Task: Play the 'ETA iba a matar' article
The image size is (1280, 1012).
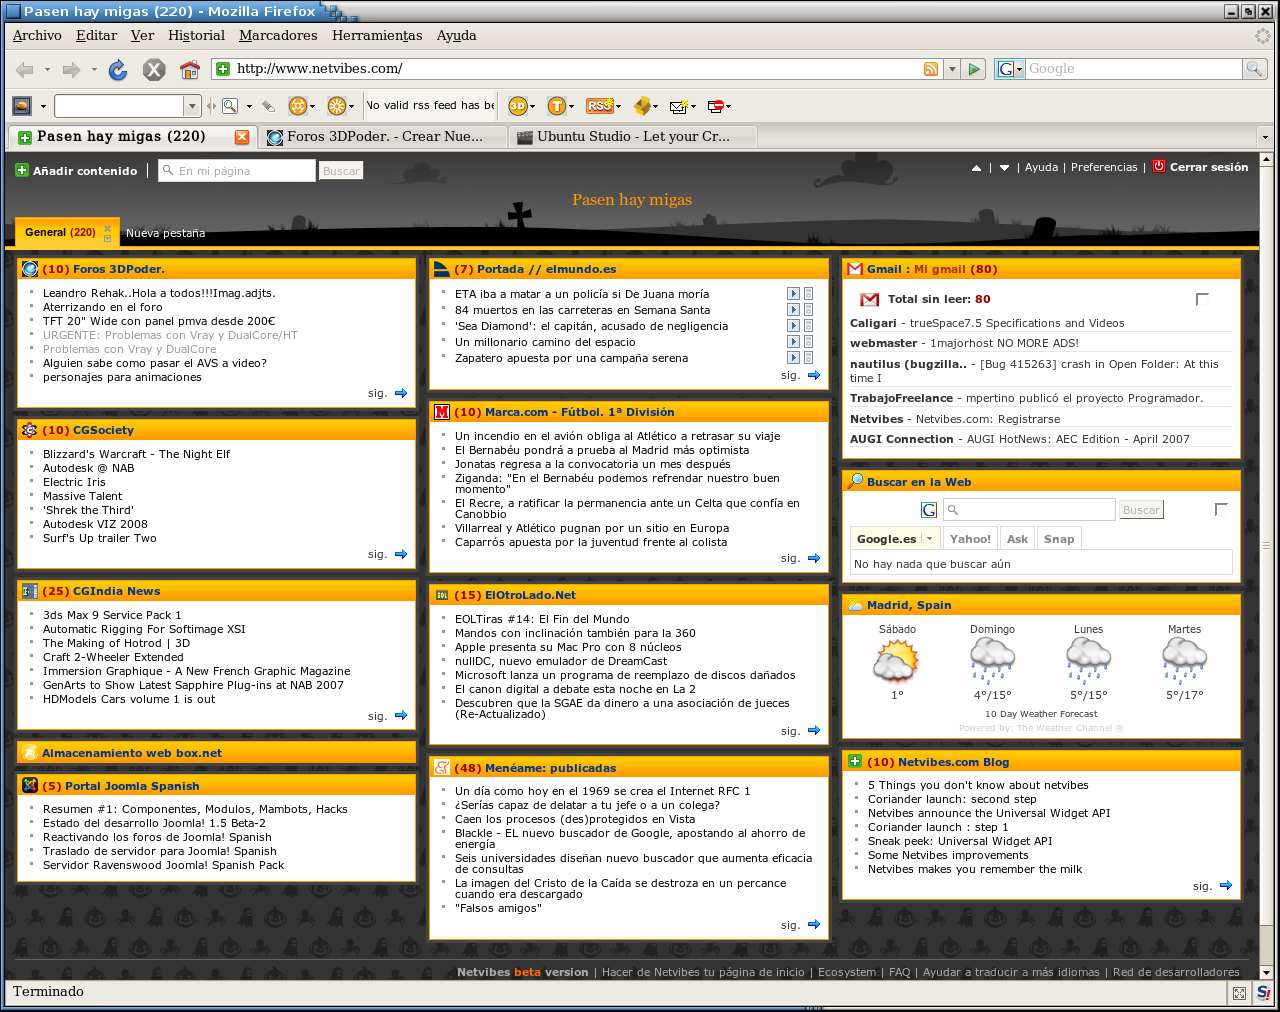Action: coord(793,294)
